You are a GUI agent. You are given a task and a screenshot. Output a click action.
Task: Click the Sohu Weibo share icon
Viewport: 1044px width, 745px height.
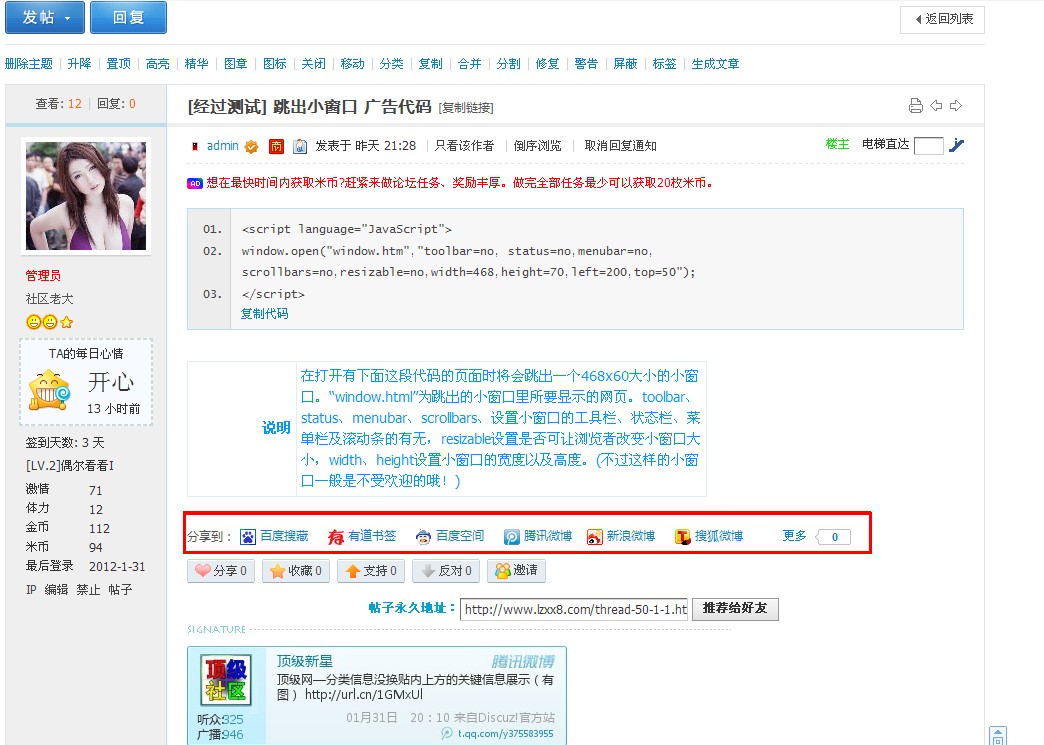pyautogui.click(x=682, y=537)
